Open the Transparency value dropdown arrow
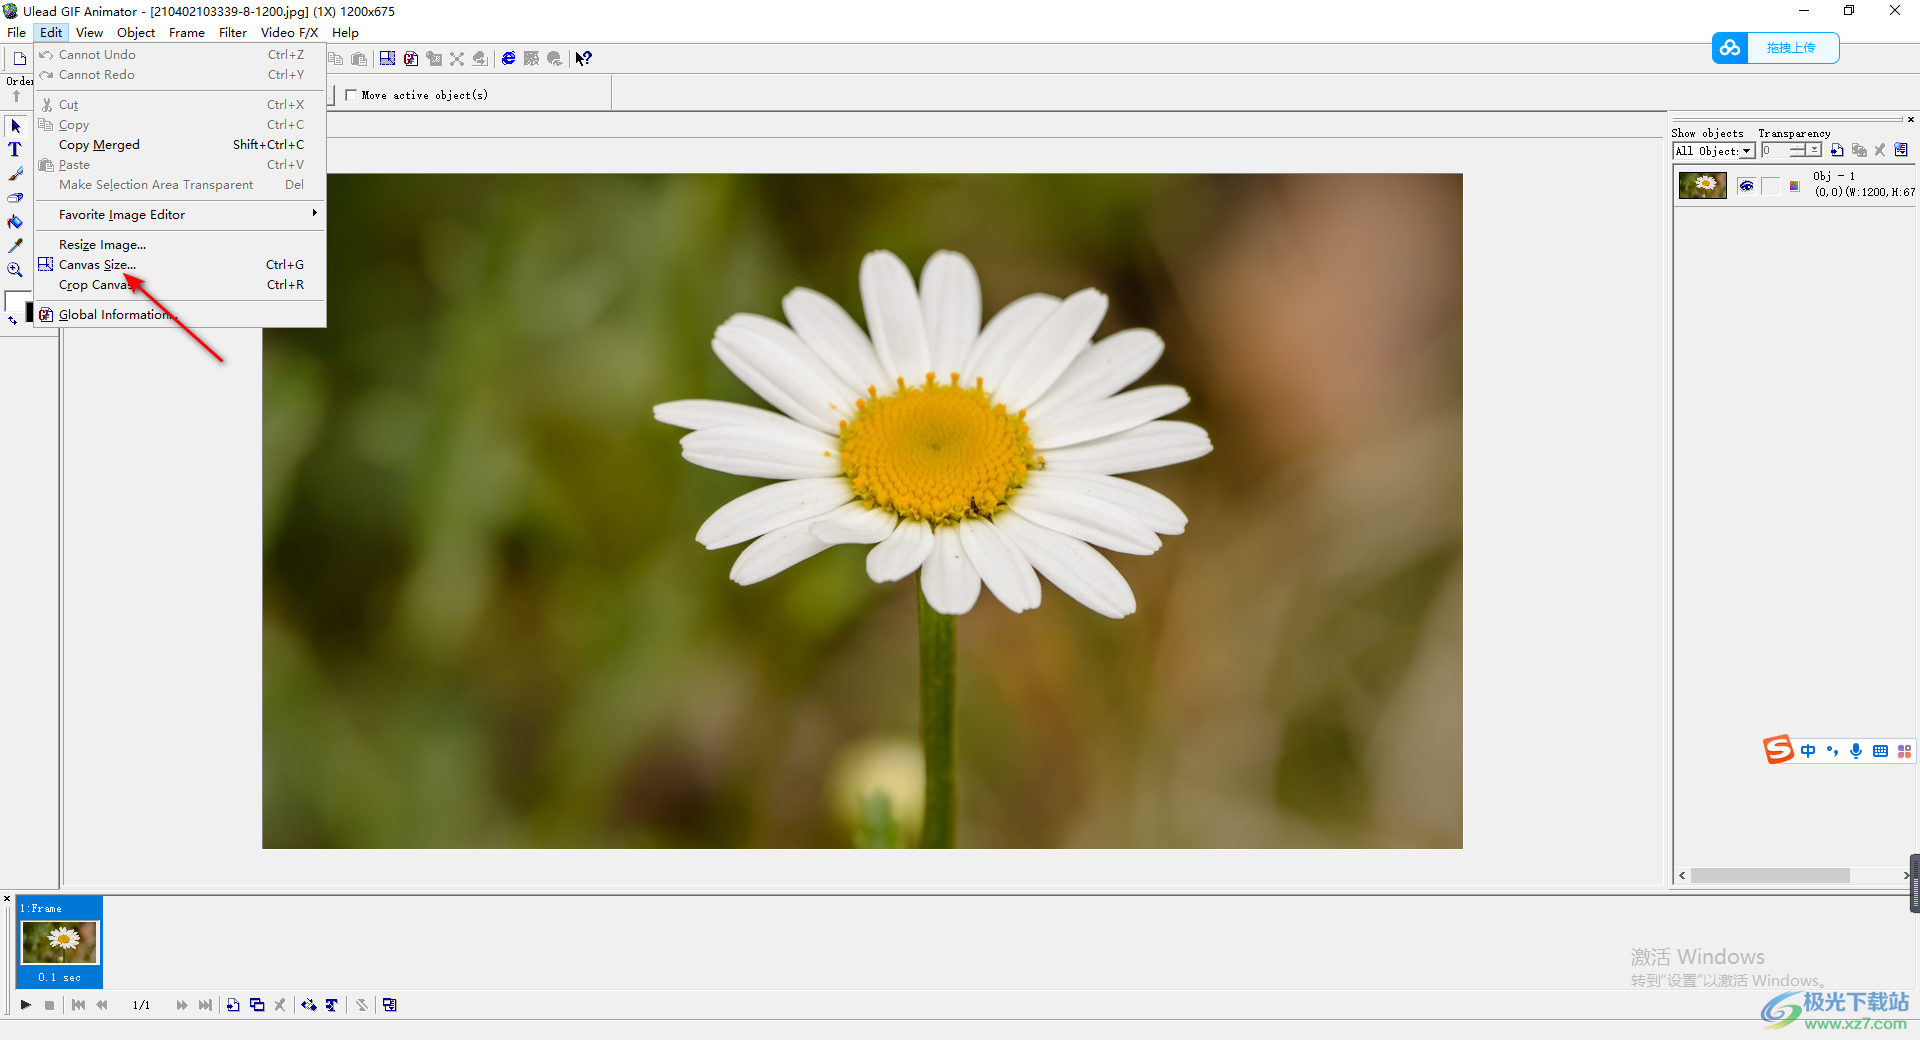The width and height of the screenshot is (1920, 1040). click(1814, 151)
